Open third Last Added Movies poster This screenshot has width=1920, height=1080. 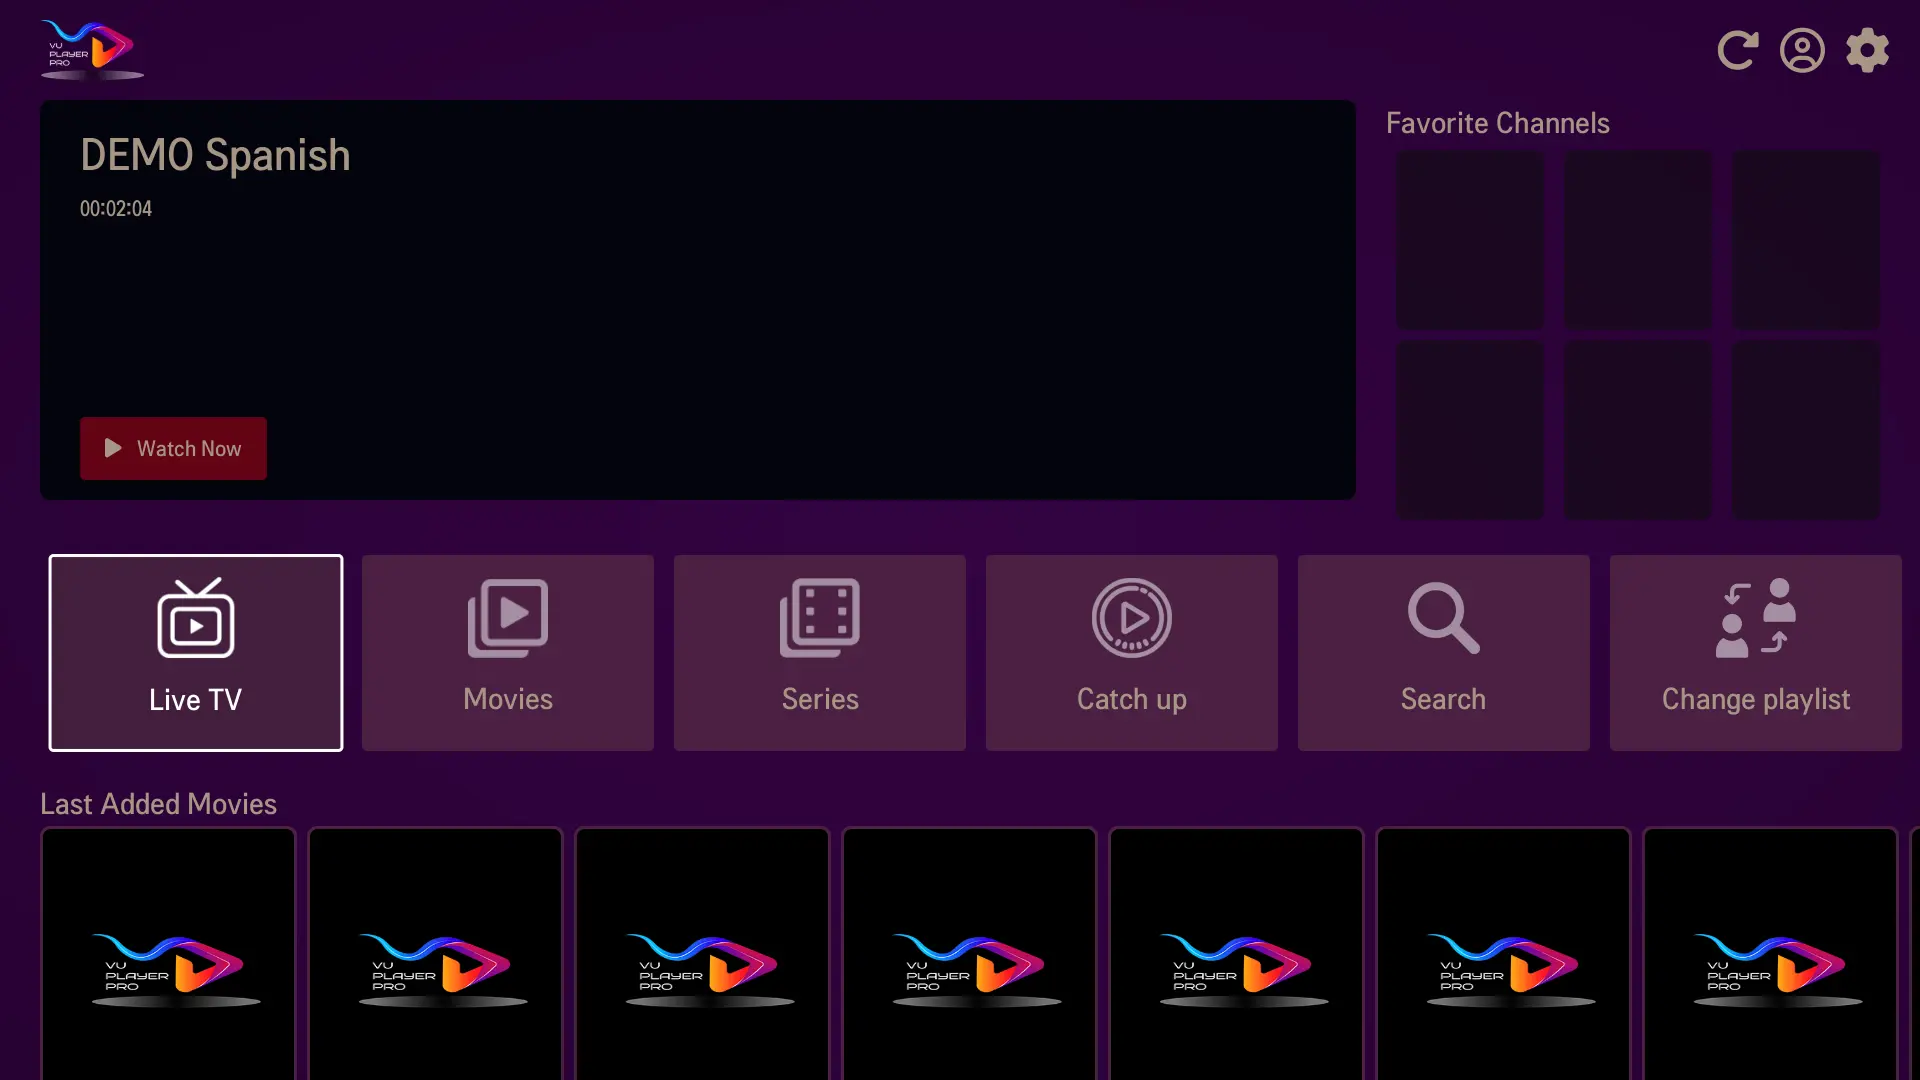tap(702, 955)
